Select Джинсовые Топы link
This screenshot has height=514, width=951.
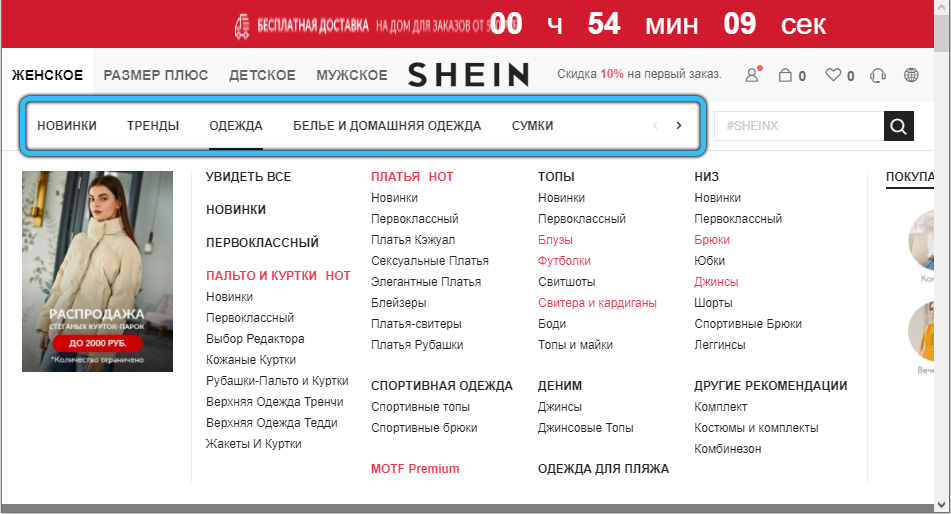point(586,428)
